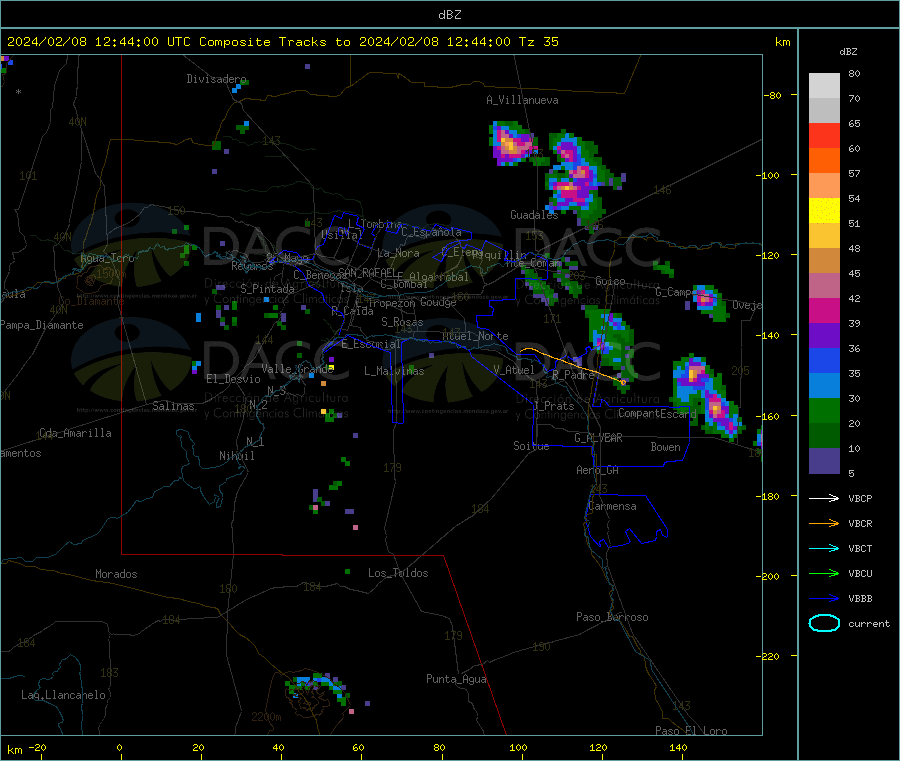Select the yellow 54-51 dBZ color swatch
This screenshot has width=900, height=761.
click(824, 211)
